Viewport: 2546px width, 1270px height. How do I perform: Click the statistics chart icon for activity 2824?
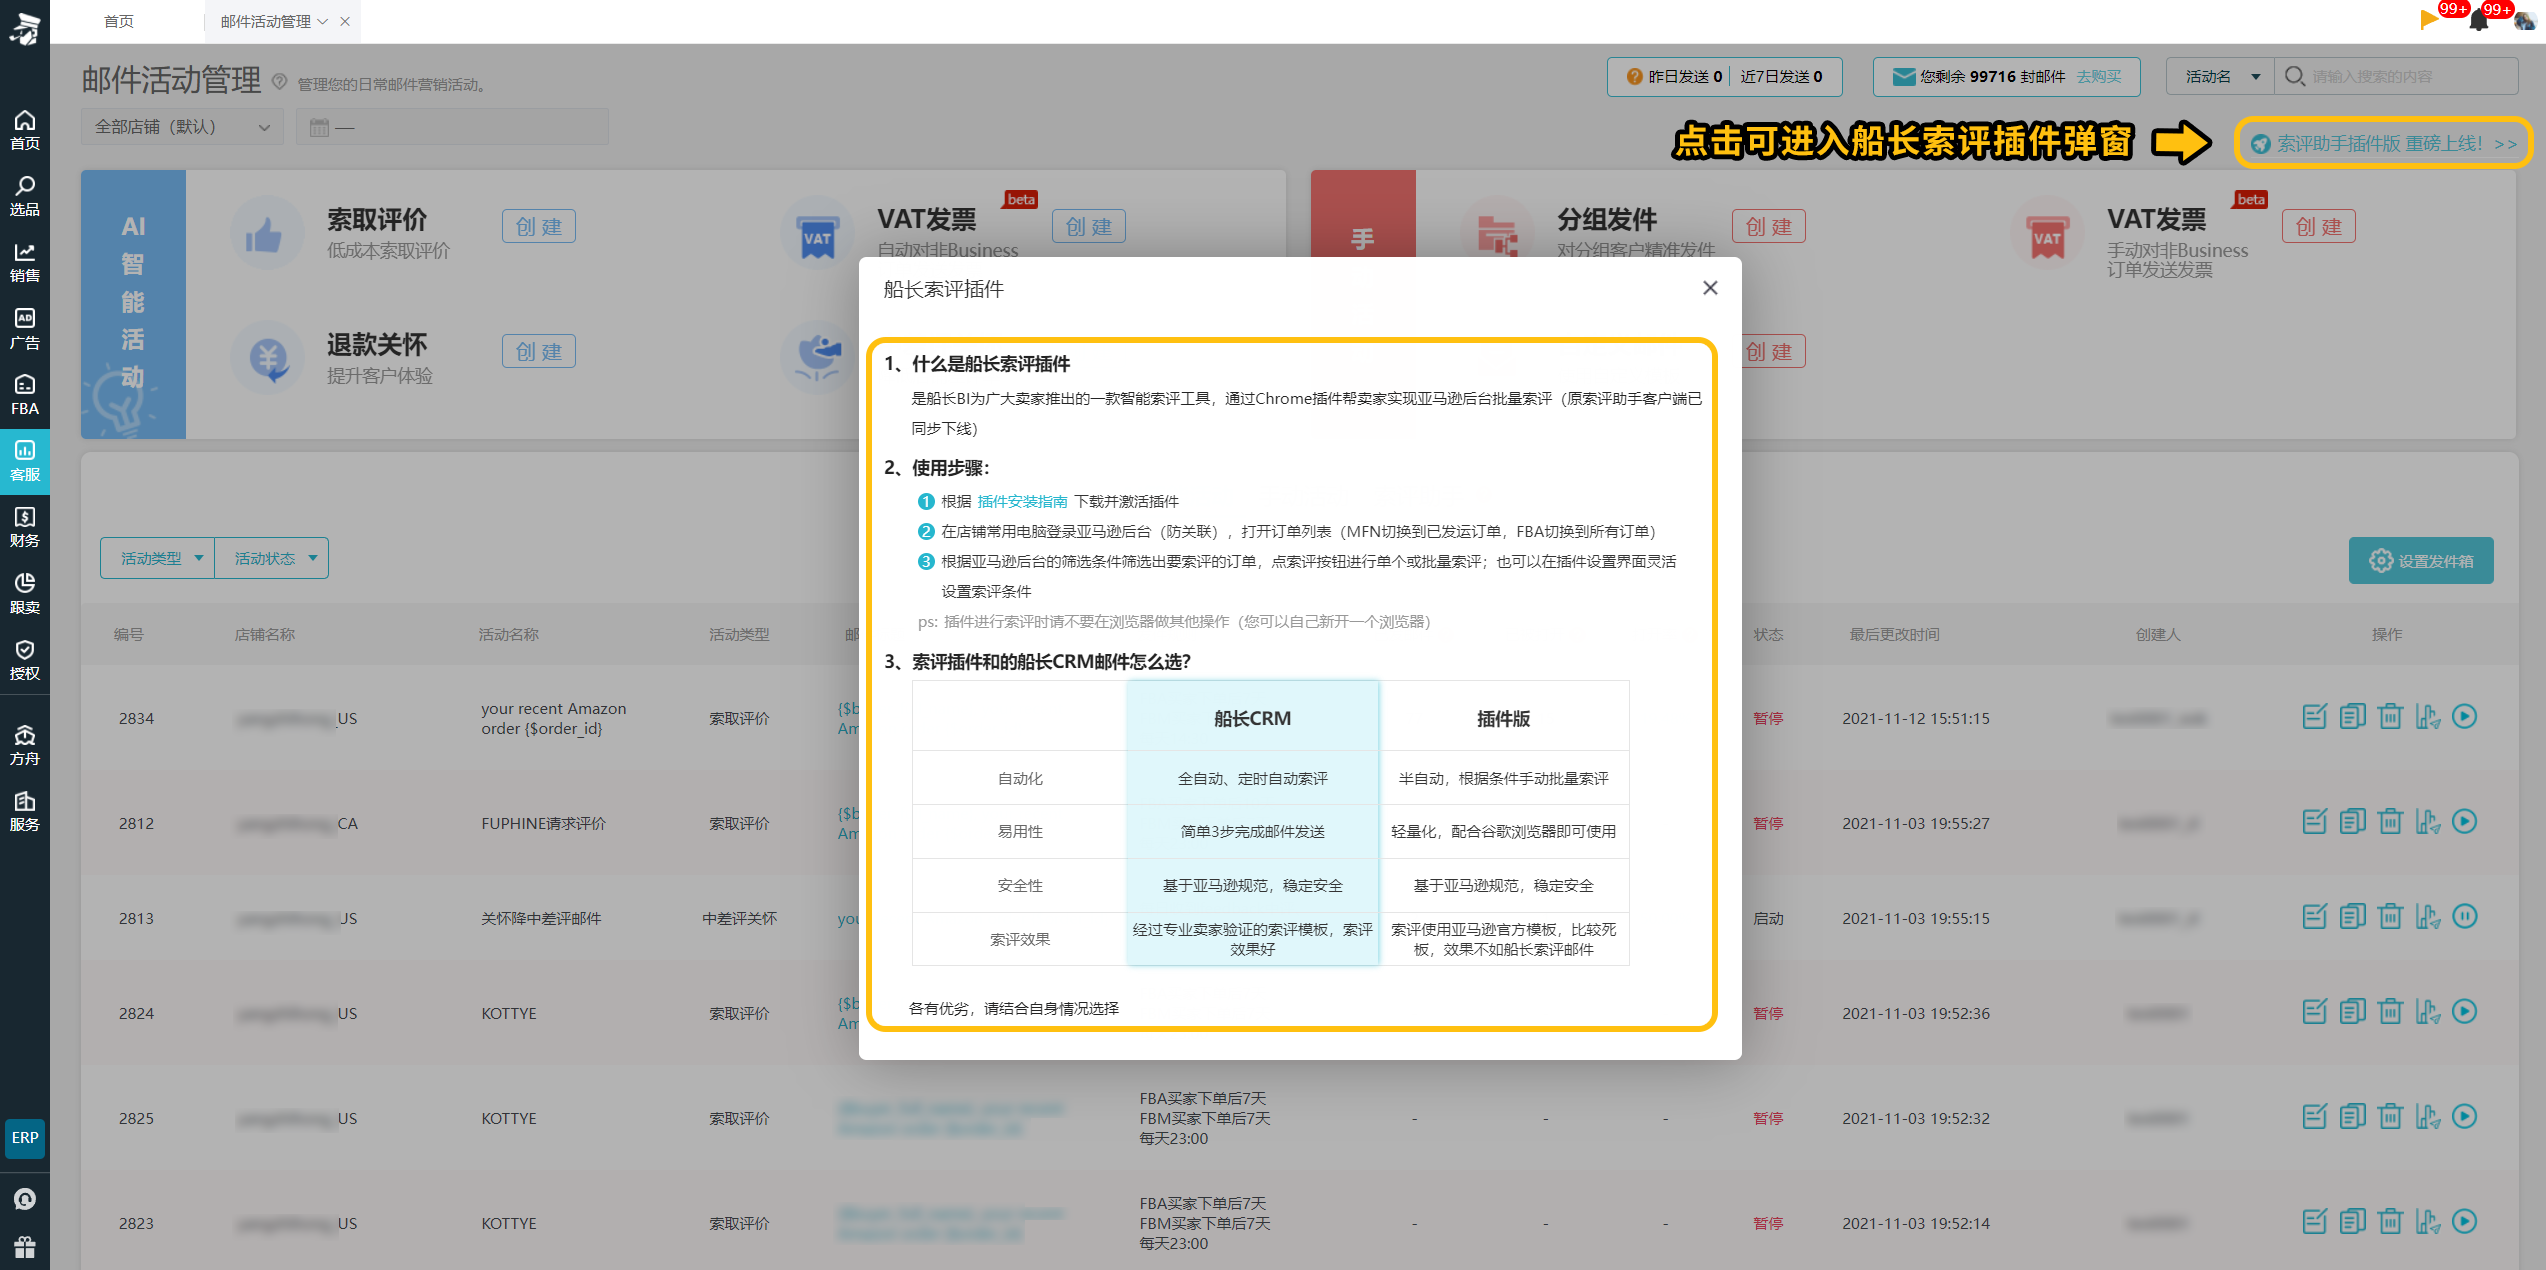[2428, 1012]
